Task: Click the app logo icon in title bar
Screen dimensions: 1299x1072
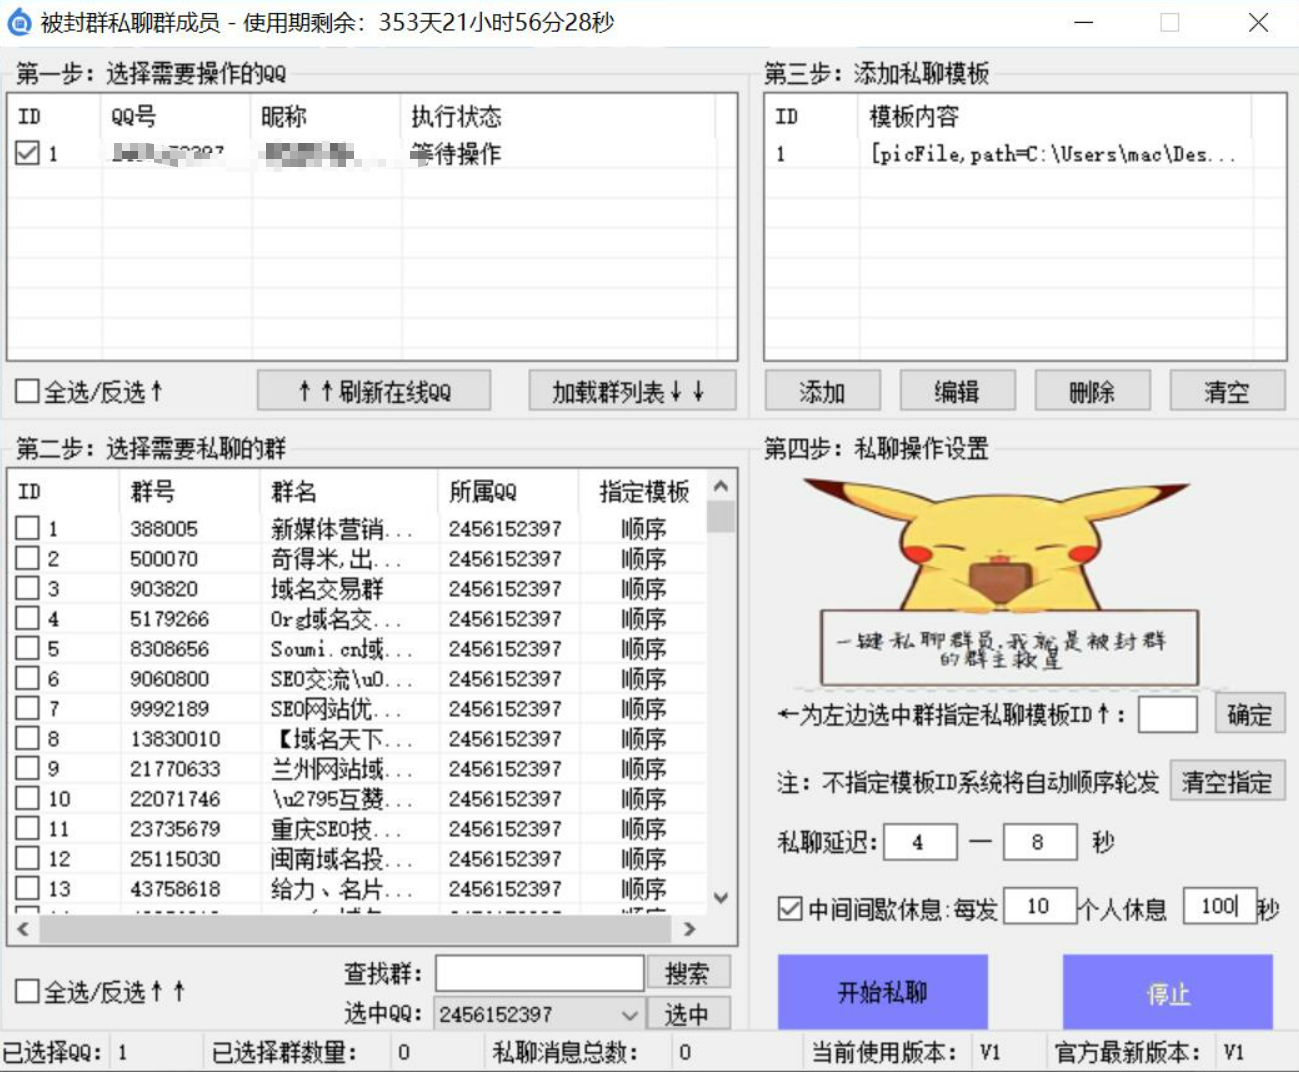Action: click(19, 22)
